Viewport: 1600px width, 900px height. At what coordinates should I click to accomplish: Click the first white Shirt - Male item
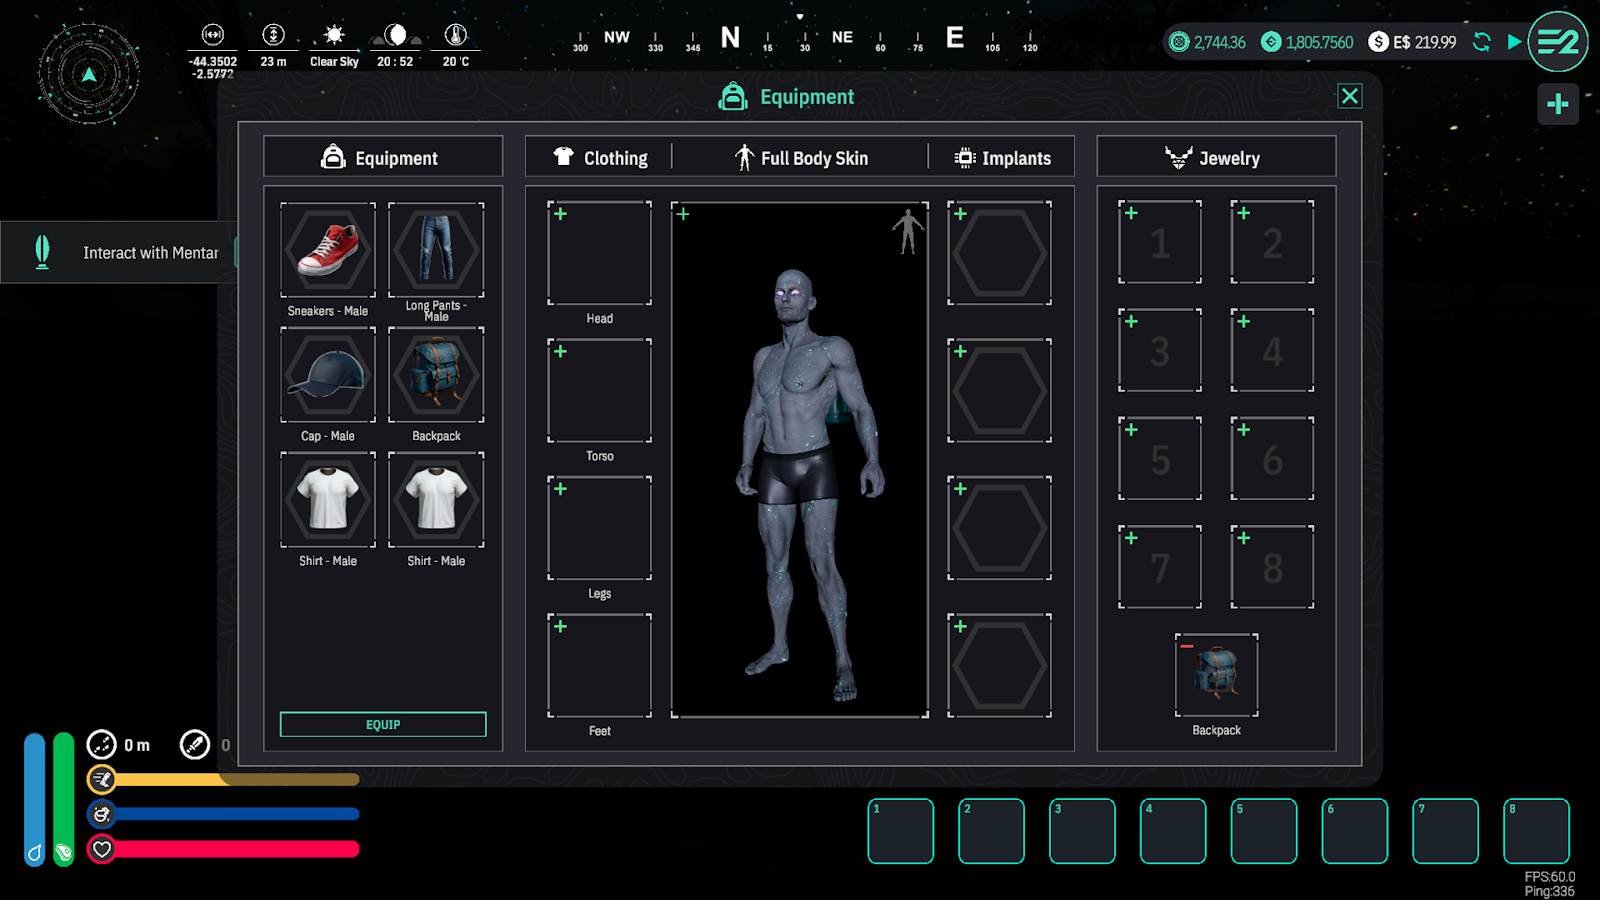pos(328,499)
